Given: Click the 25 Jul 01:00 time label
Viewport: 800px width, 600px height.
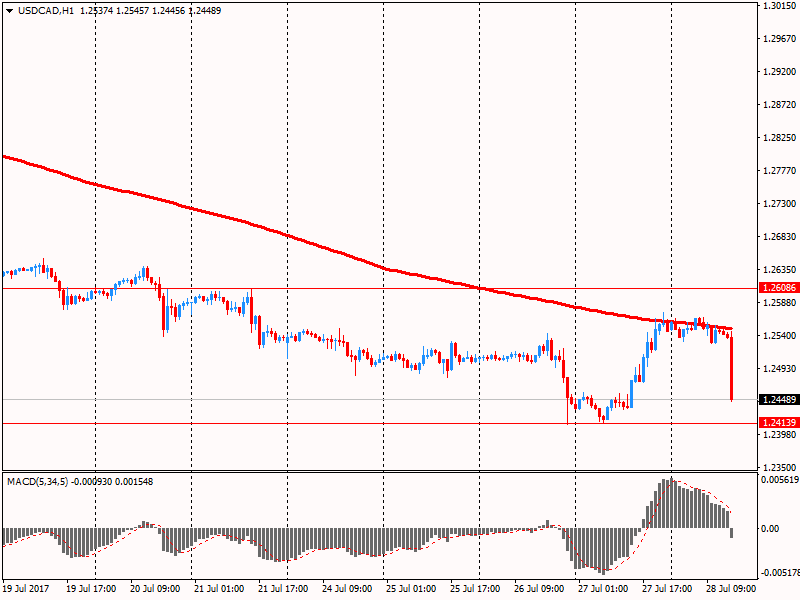Looking at the screenshot, I should tap(411, 588).
